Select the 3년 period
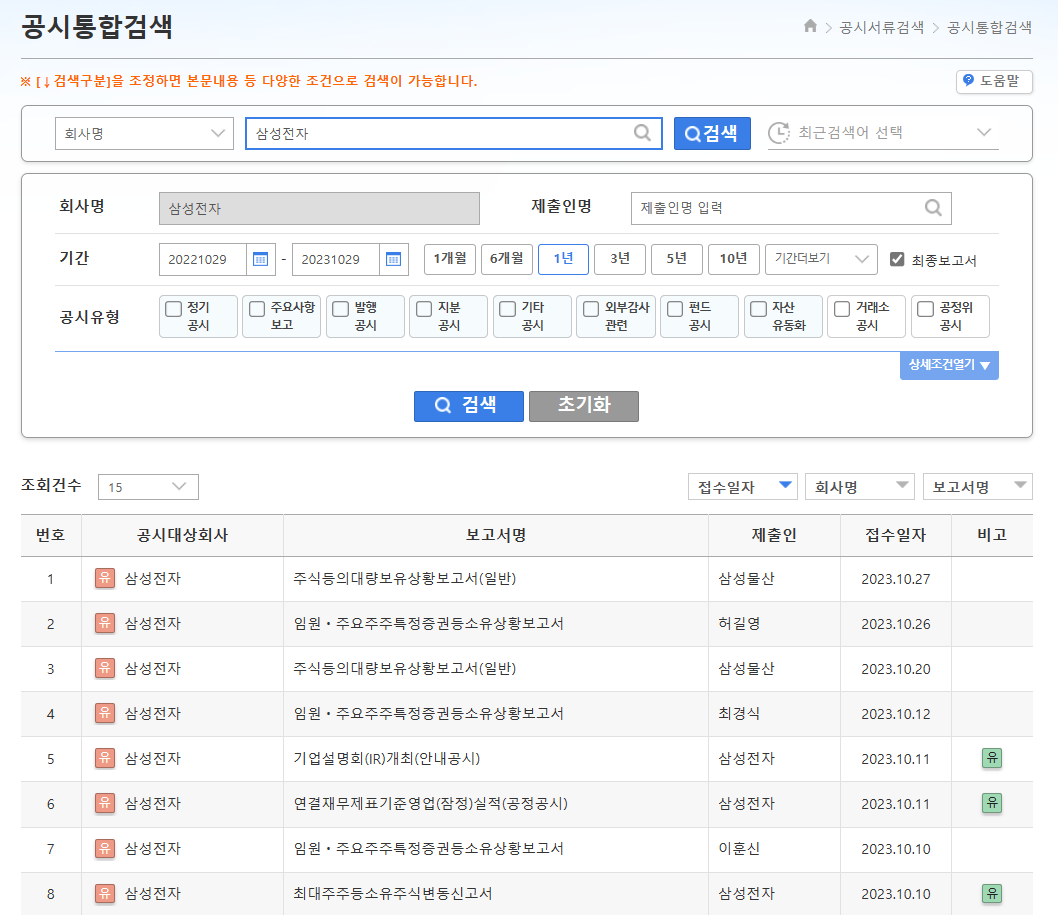Image resolution: width=1058 pixels, height=915 pixels. point(620,259)
